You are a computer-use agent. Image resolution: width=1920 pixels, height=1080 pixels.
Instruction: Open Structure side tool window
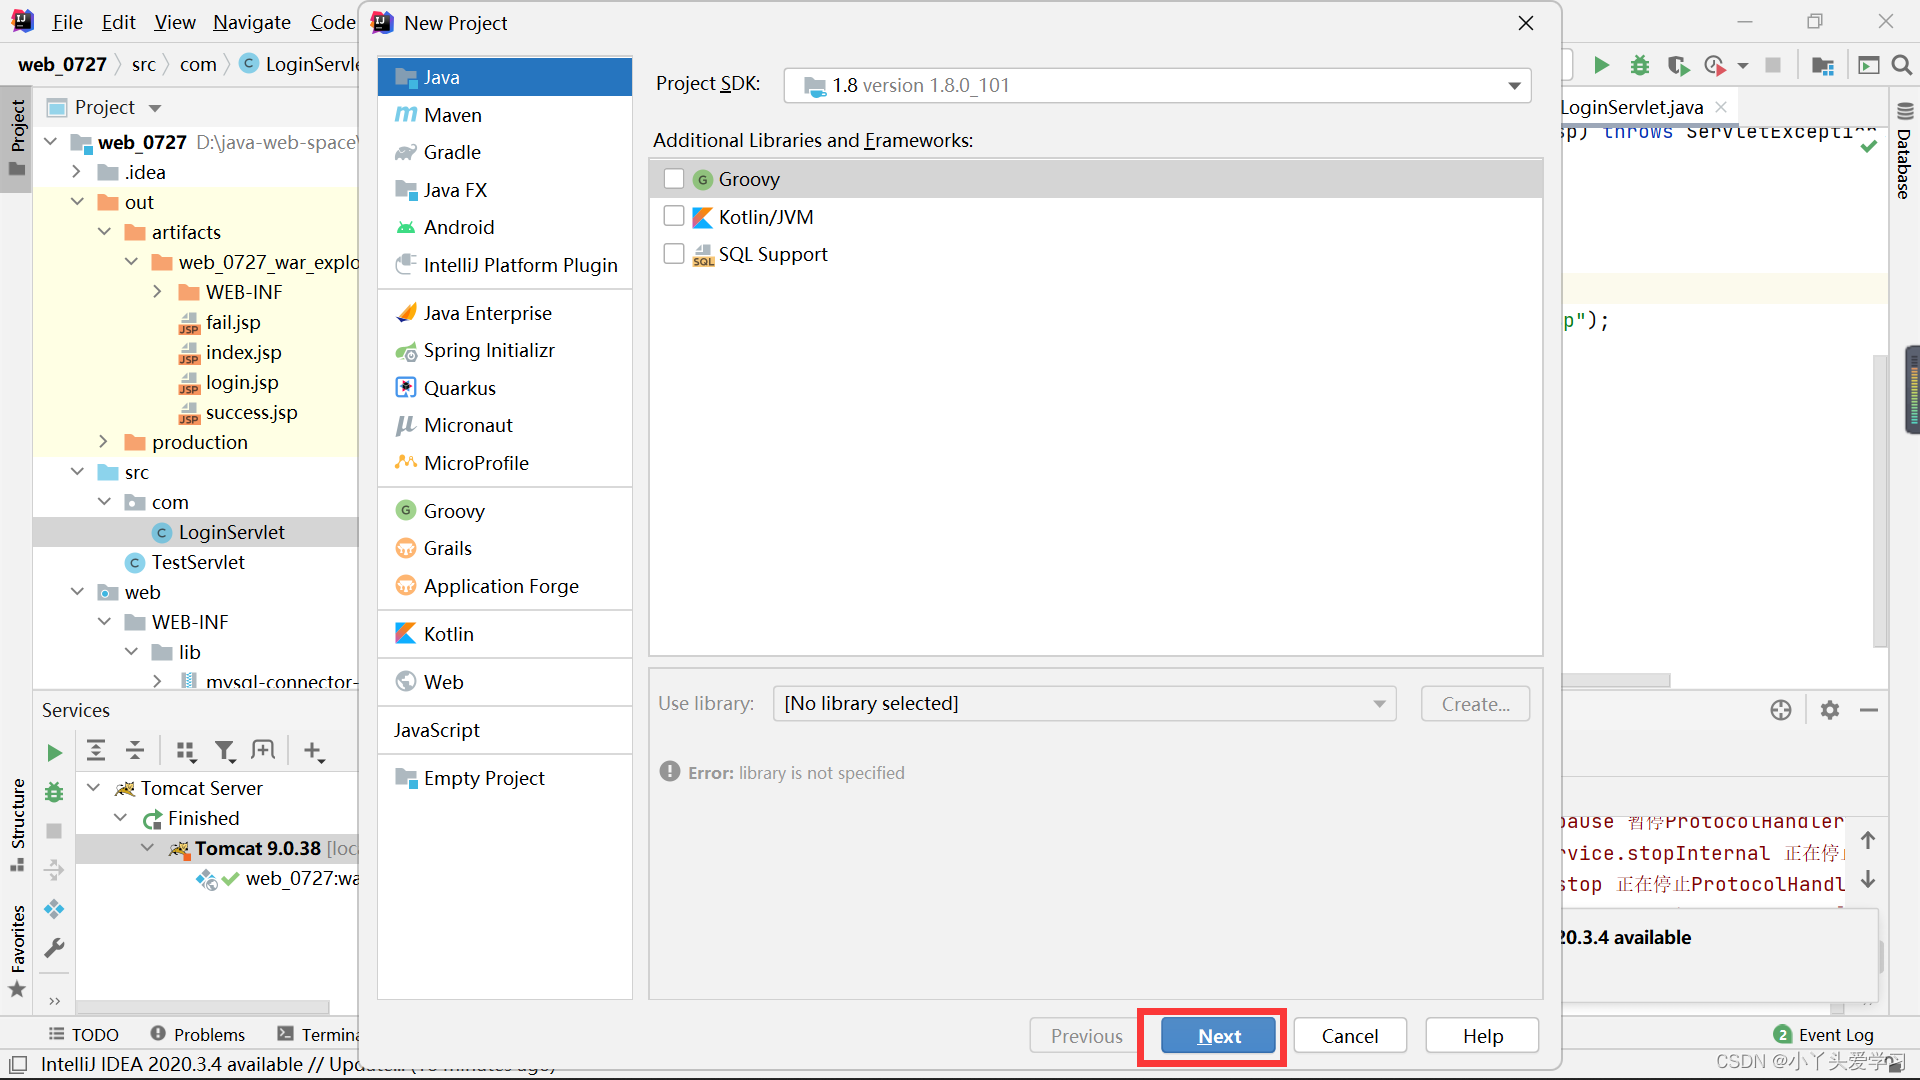click(x=17, y=824)
